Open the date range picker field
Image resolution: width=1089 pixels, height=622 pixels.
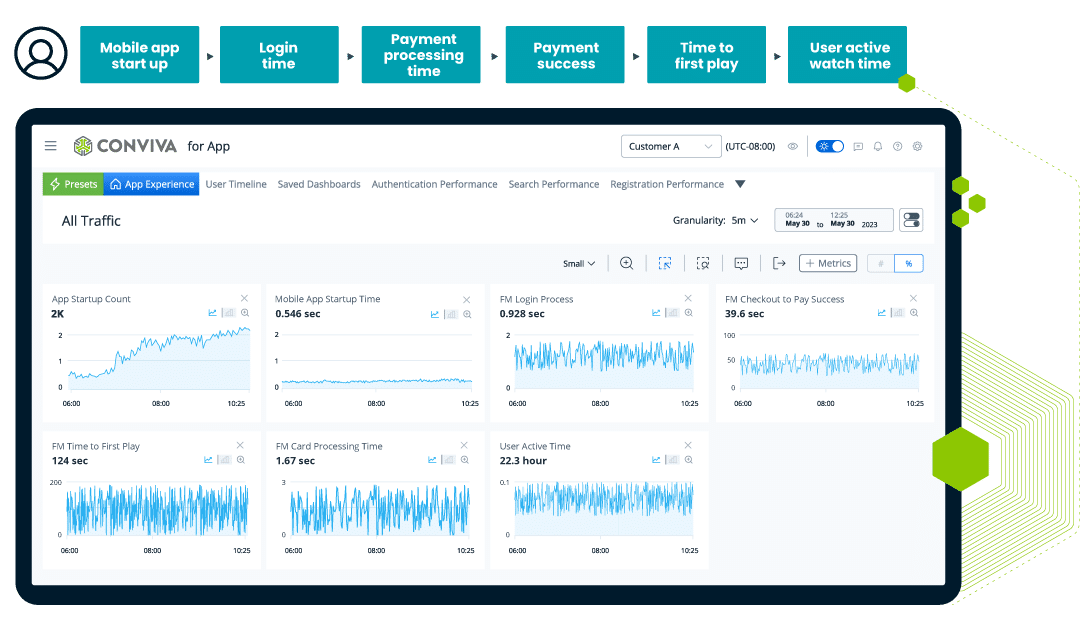point(834,220)
